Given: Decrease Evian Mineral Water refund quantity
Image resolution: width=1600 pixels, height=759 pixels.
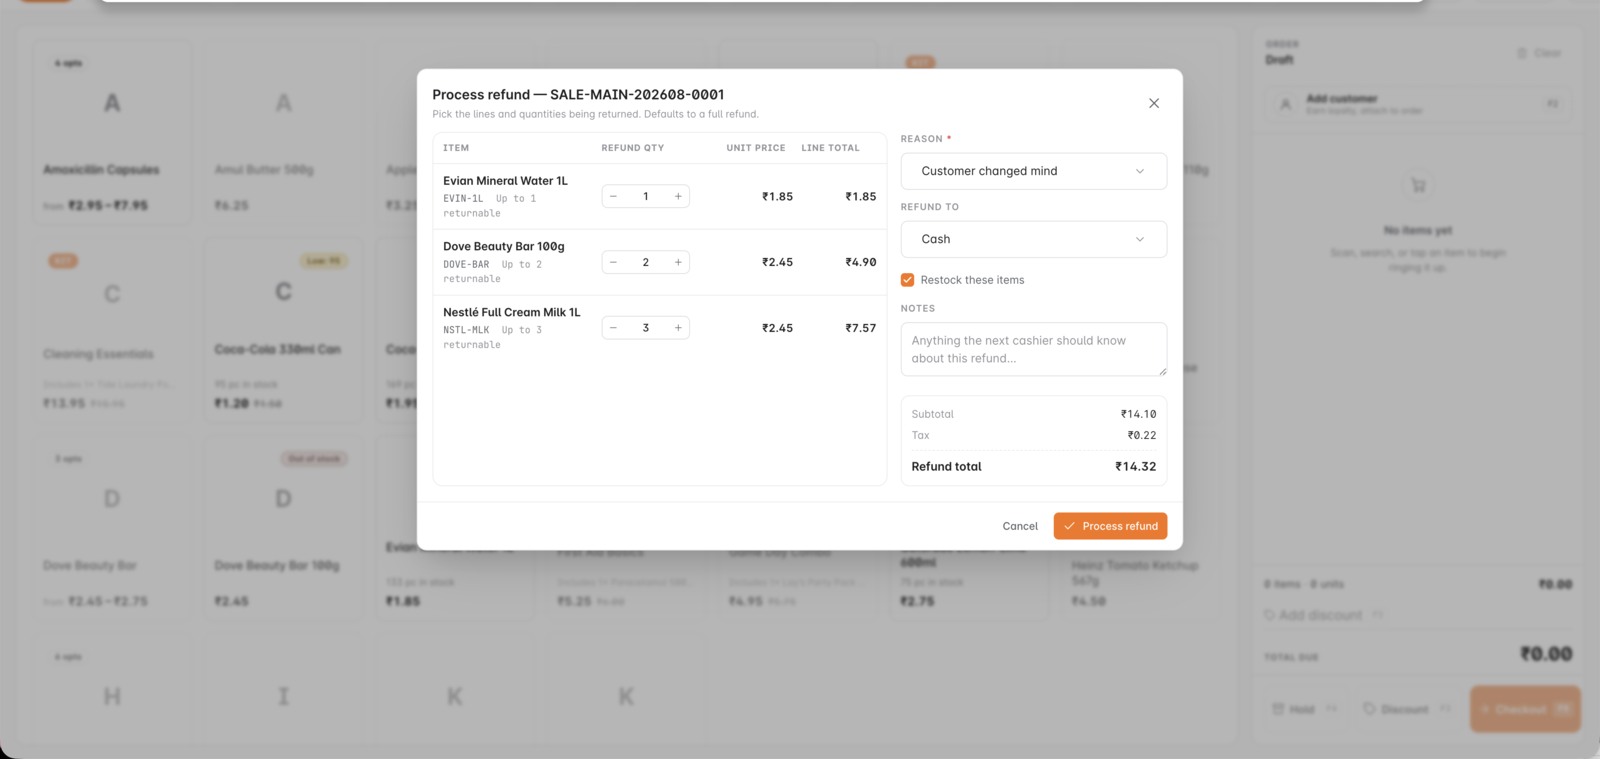Looking at the screenshot, I should (x=614, y=196).
